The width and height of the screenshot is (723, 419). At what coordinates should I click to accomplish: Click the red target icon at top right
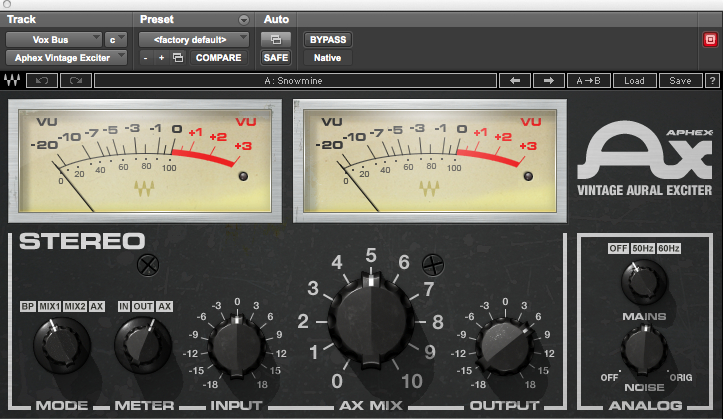pos(711,40)
